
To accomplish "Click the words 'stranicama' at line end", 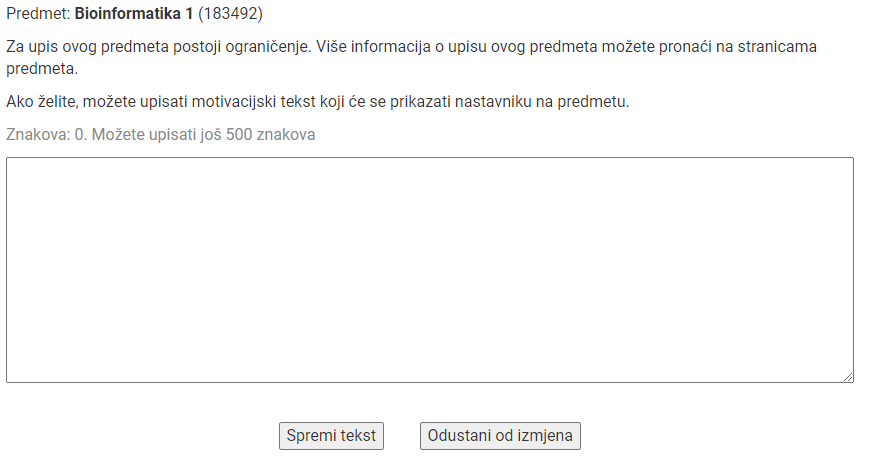I will [x=777, y=47].
